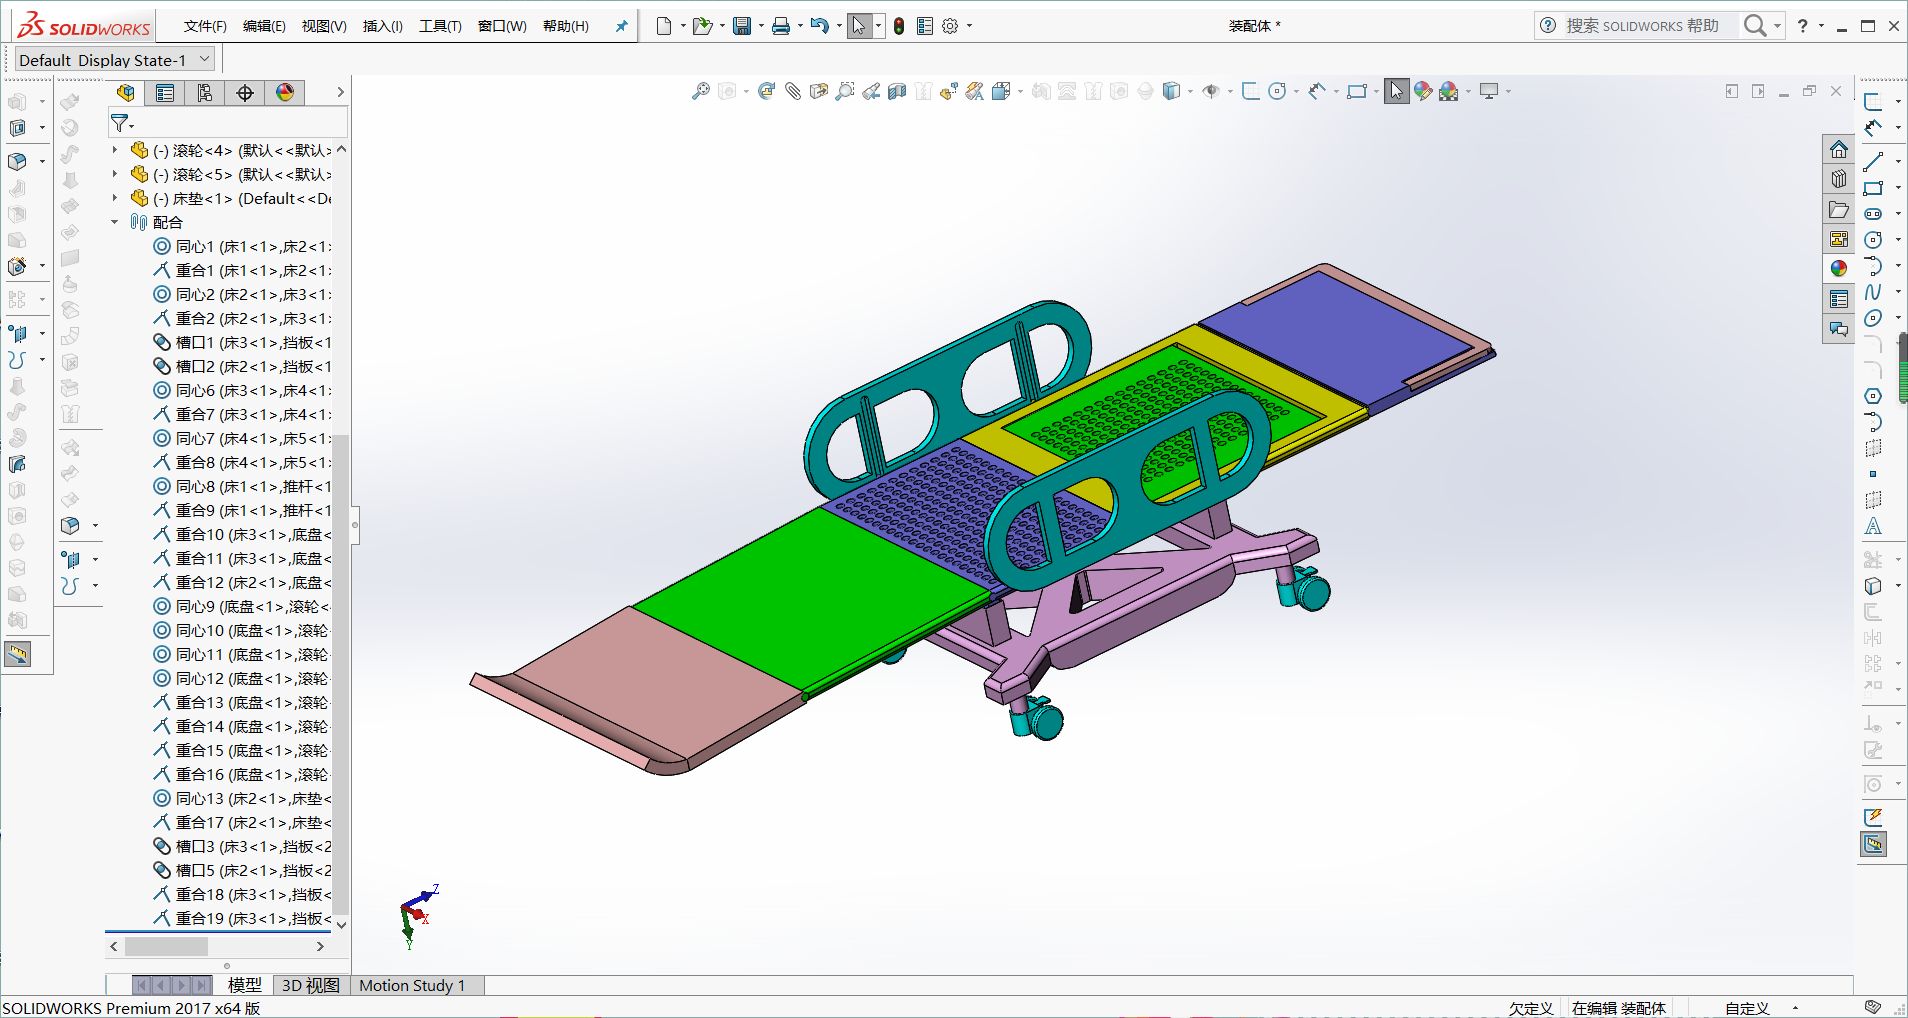
Task: Open the Design Library books icon
Action: 1838,179
